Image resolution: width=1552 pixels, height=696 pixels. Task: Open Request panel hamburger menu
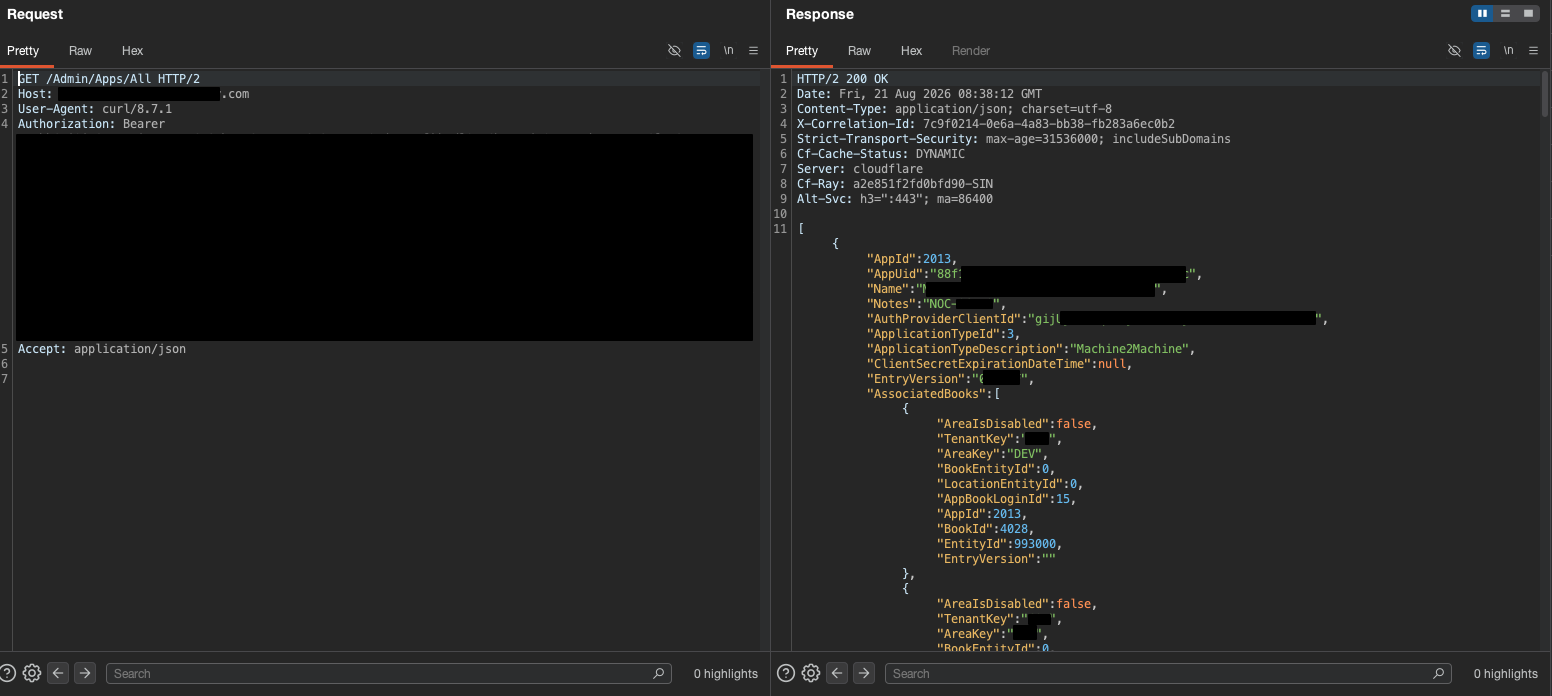point(754,50)
